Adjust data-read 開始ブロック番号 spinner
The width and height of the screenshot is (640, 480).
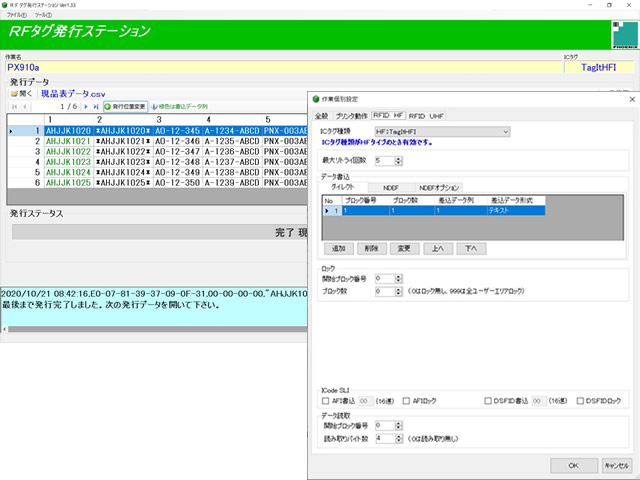pos(398,426)
